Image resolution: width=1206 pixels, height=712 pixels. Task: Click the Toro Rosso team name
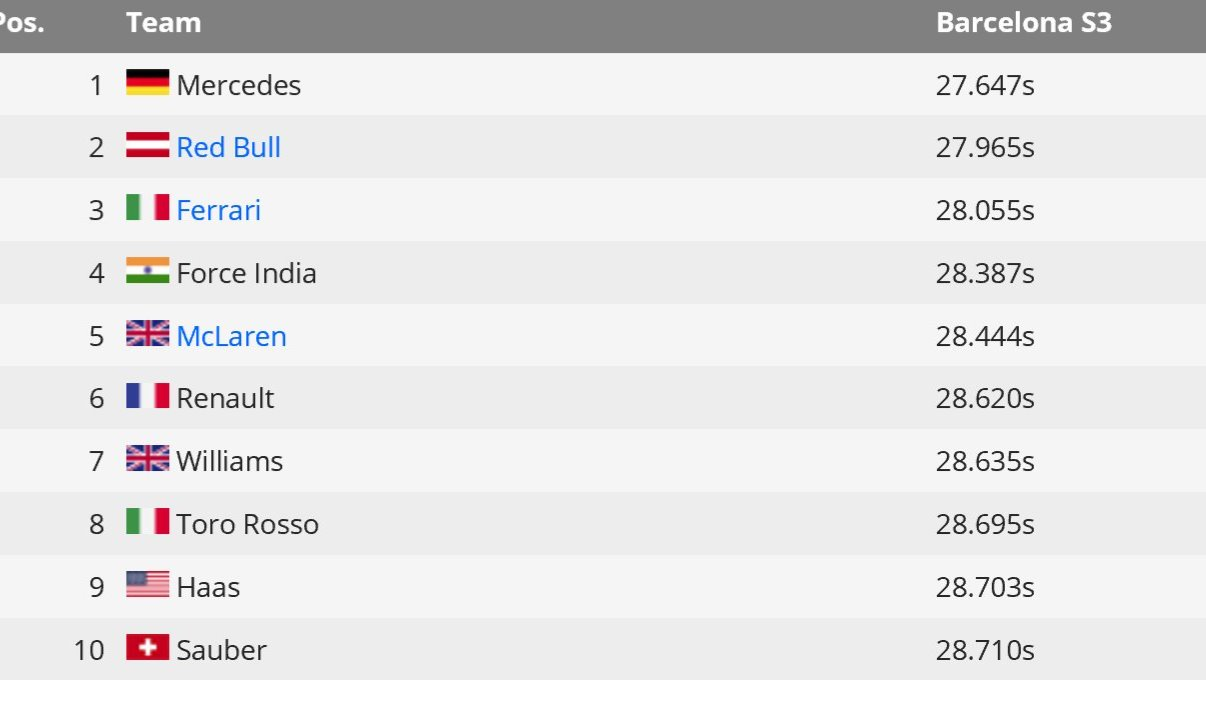point(247,524)
